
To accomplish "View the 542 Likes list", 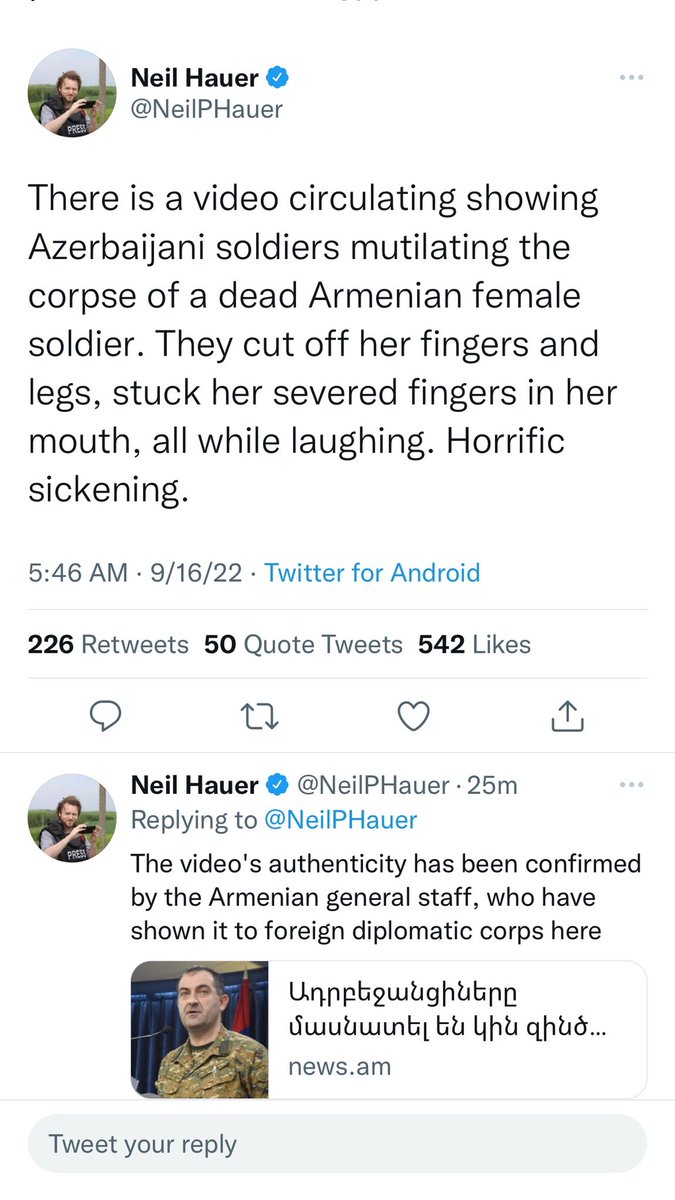I will coord(474,645).
